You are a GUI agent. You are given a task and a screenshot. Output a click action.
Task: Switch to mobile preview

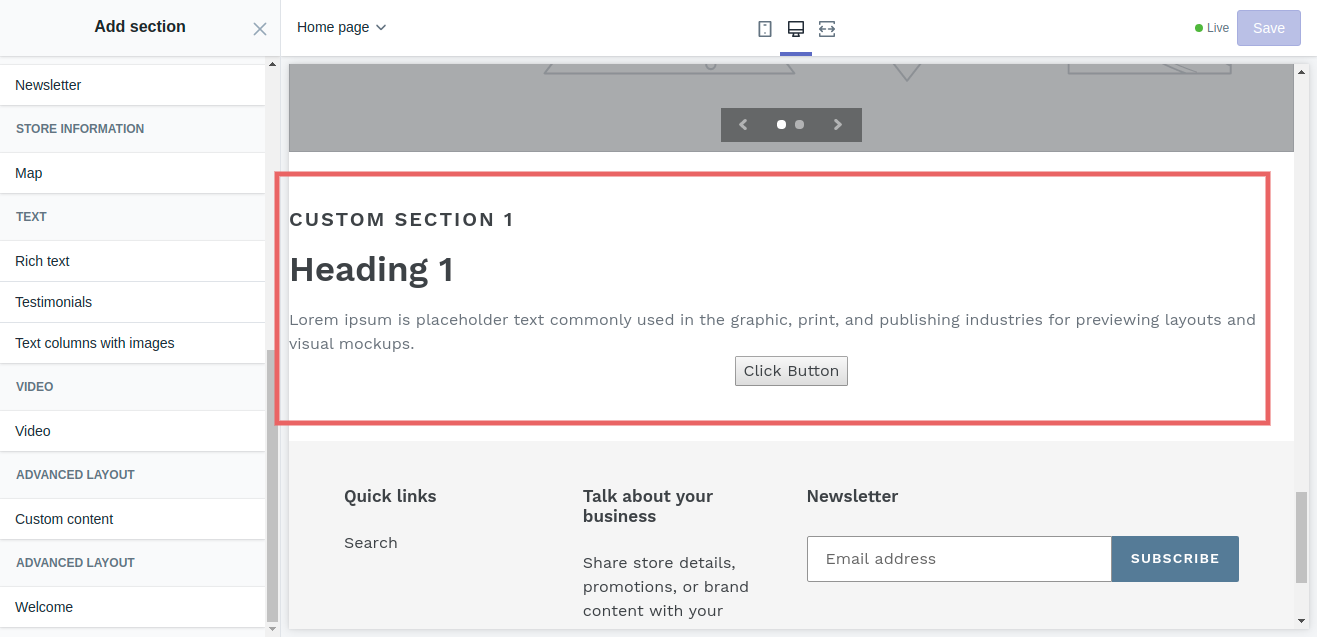click(x=765, y=29)
